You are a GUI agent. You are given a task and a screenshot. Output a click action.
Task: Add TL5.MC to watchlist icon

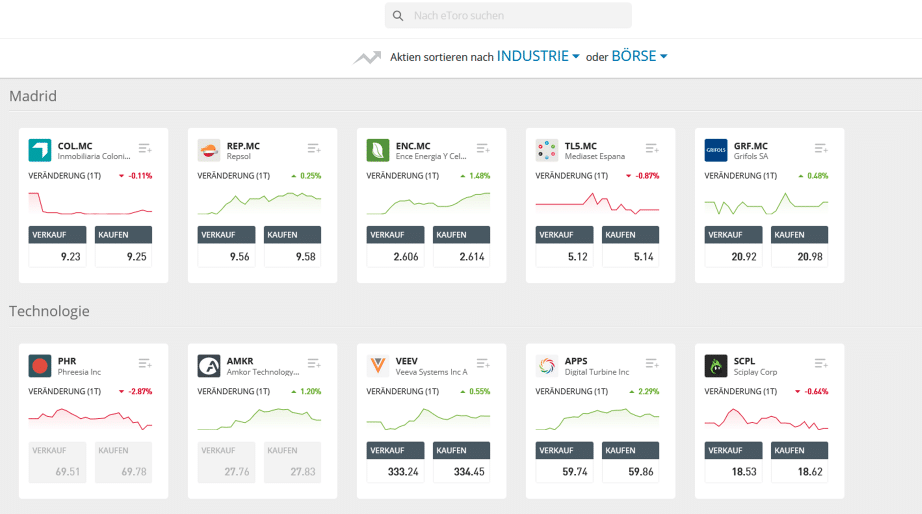tap(652, 148)
